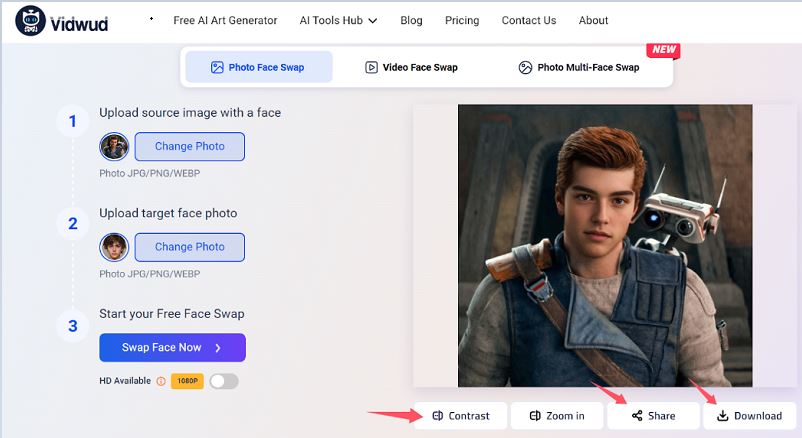Viewport: 802px width, 438px height.
Task: Click the Download arrow icon
Action: (722, 415)
